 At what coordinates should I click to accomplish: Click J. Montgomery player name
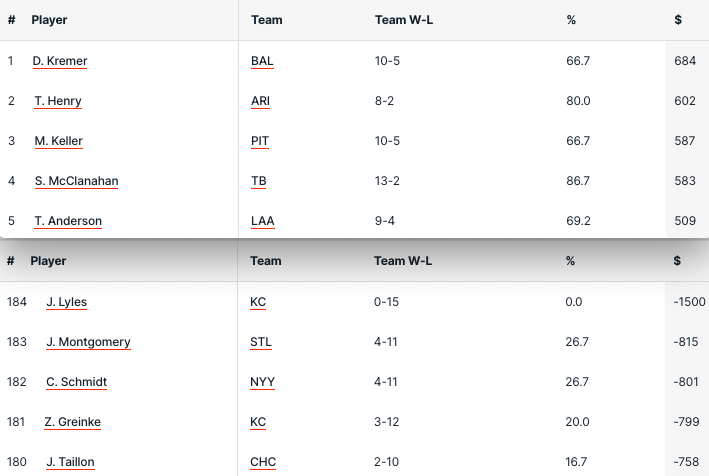click(88, 342)
